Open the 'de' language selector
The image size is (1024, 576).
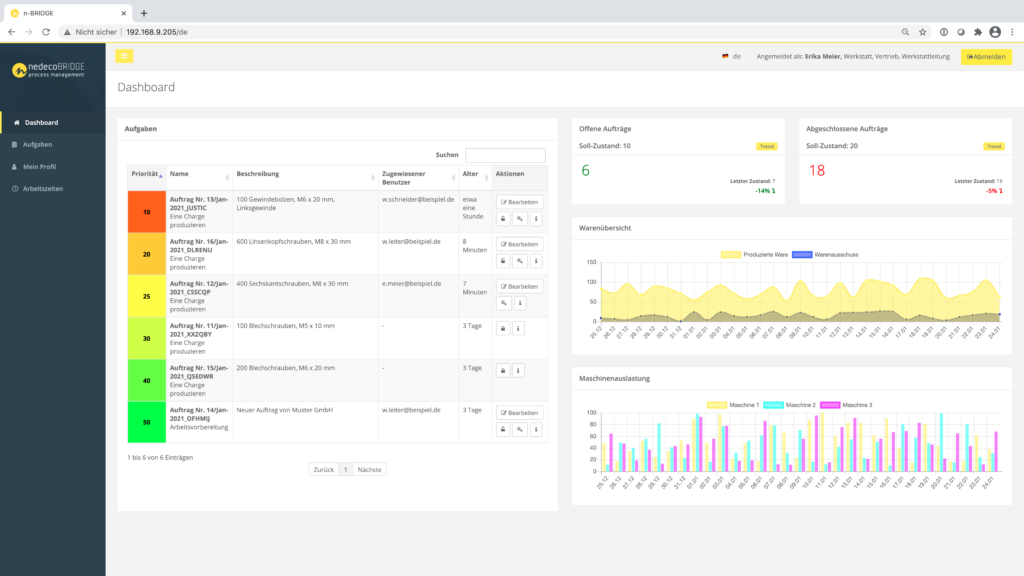[730, 57]
